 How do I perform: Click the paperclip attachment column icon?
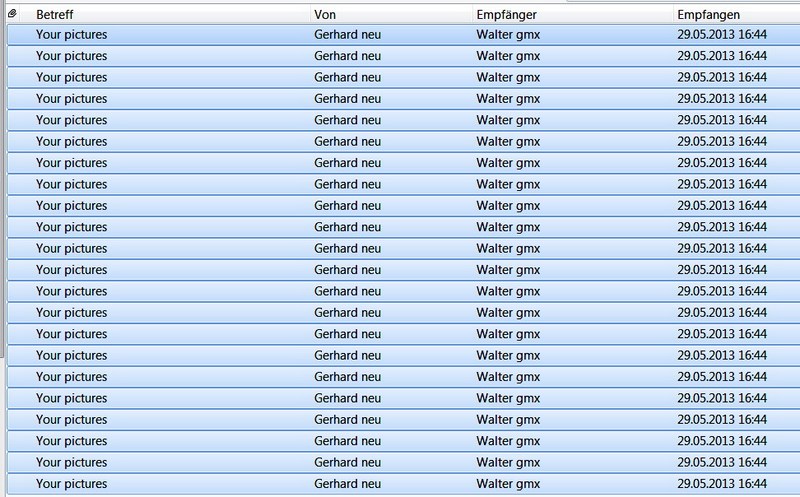13,13
